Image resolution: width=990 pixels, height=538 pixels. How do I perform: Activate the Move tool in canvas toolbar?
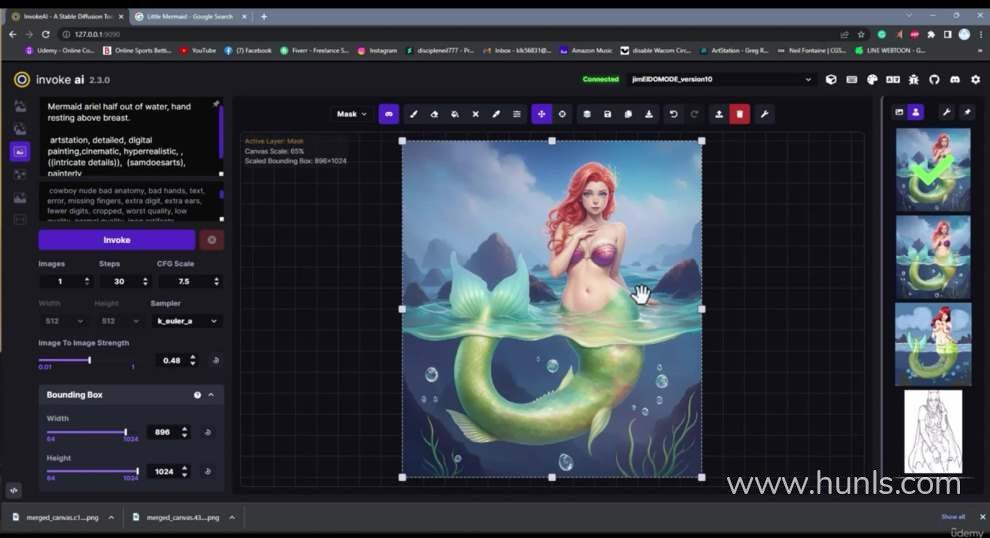pos(541,114)
